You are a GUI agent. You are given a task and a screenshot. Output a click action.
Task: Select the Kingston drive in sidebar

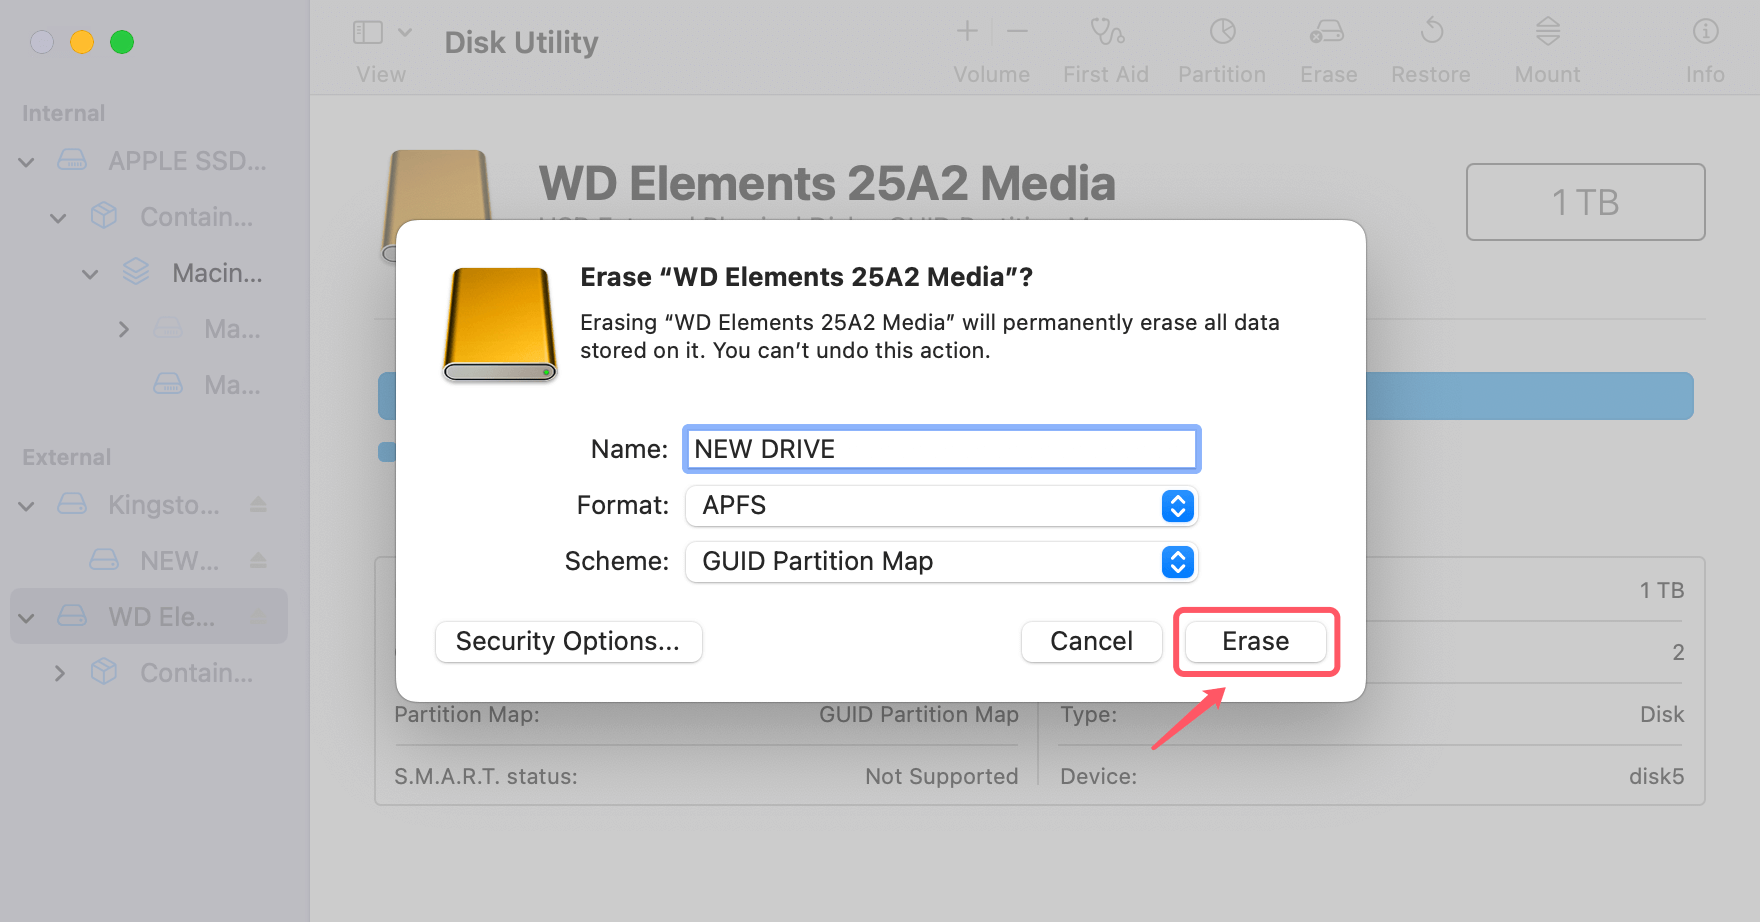164,505
